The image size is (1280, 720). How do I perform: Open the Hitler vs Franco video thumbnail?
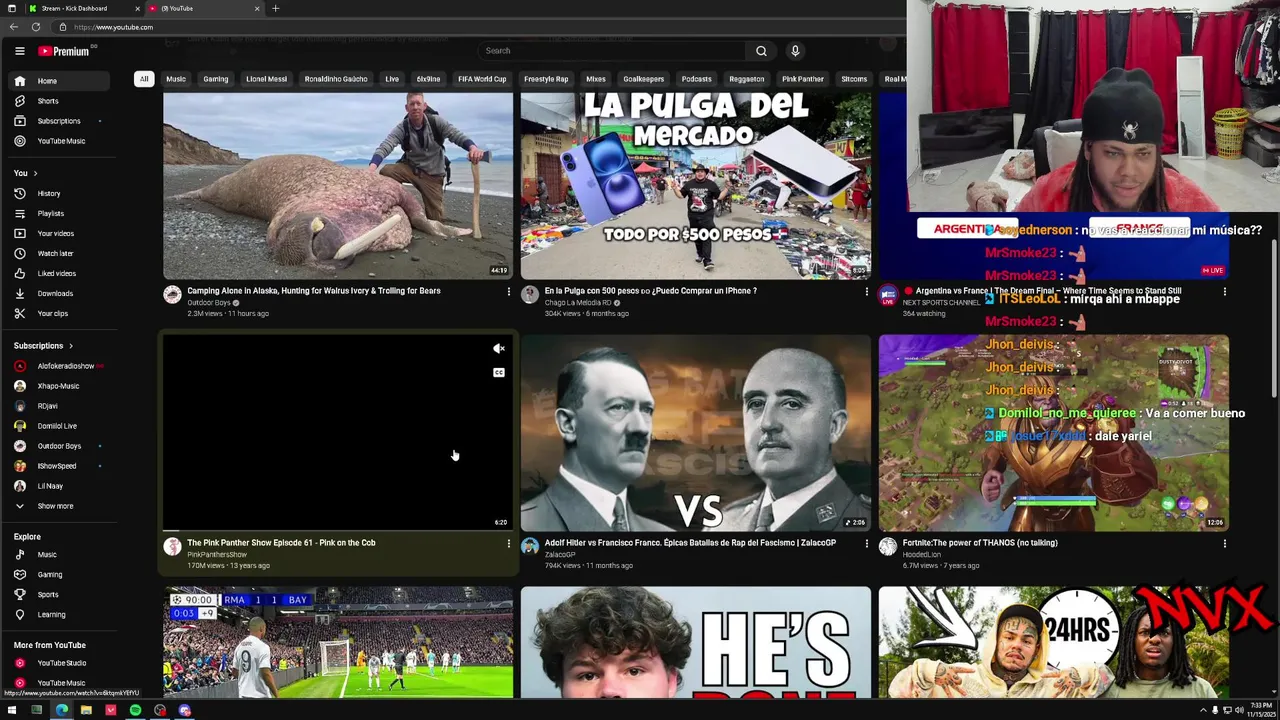click(695, 432)
